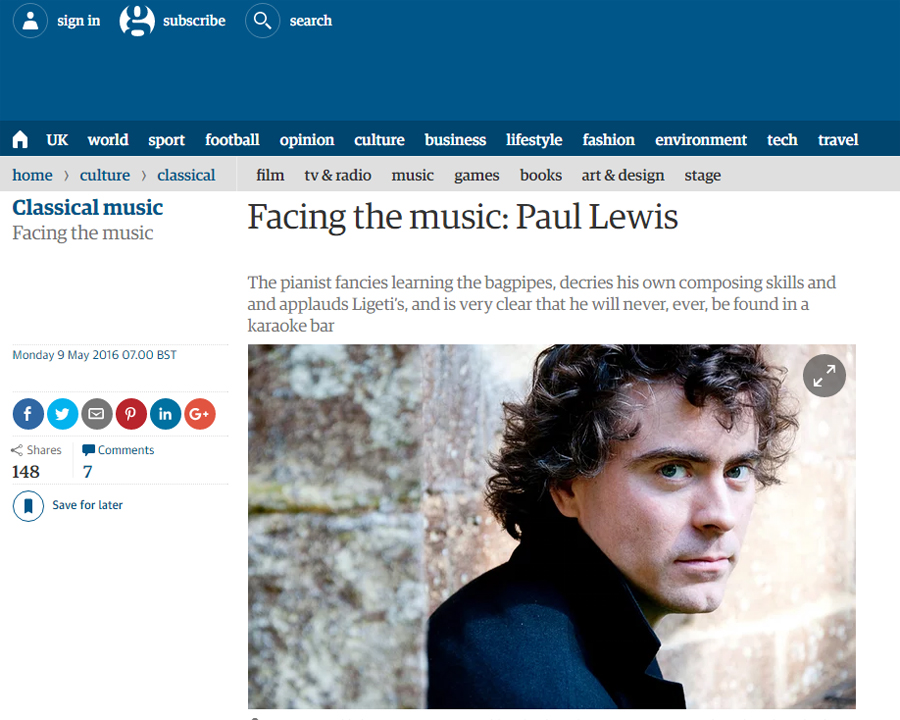Select the music subsection tab

tap(412, 175)
